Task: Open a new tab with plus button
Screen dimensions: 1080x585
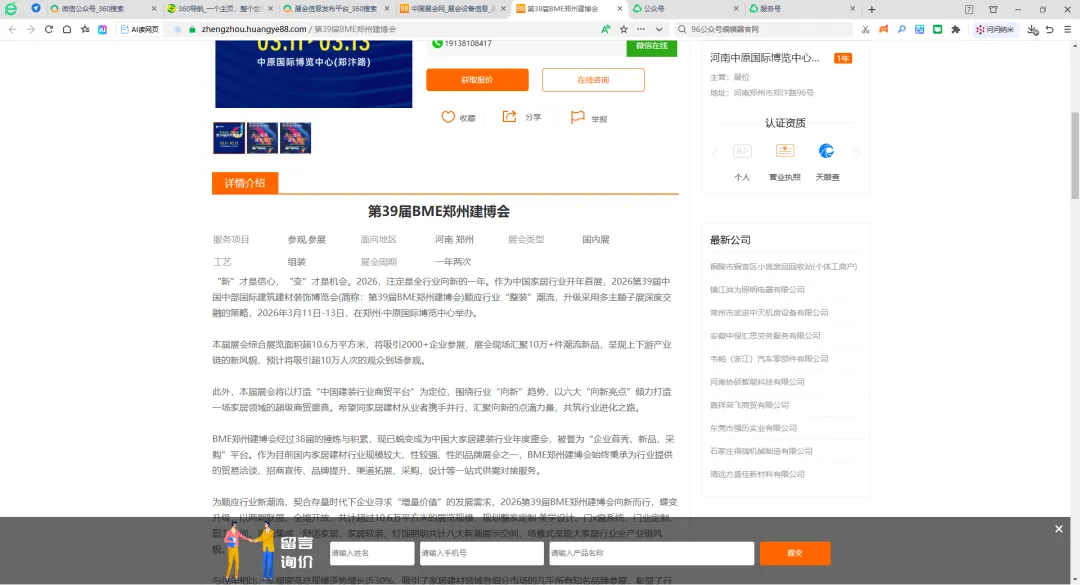Action: click(x=872, y=9)
